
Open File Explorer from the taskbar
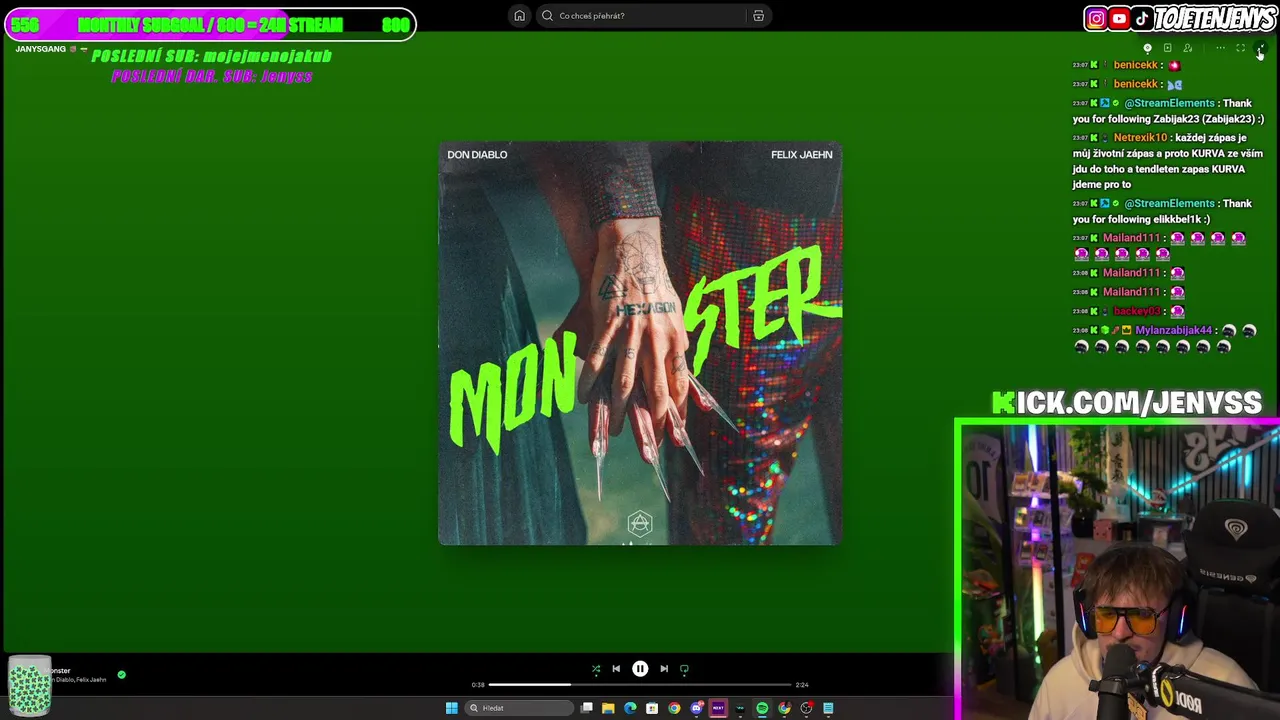pos(608,708)
